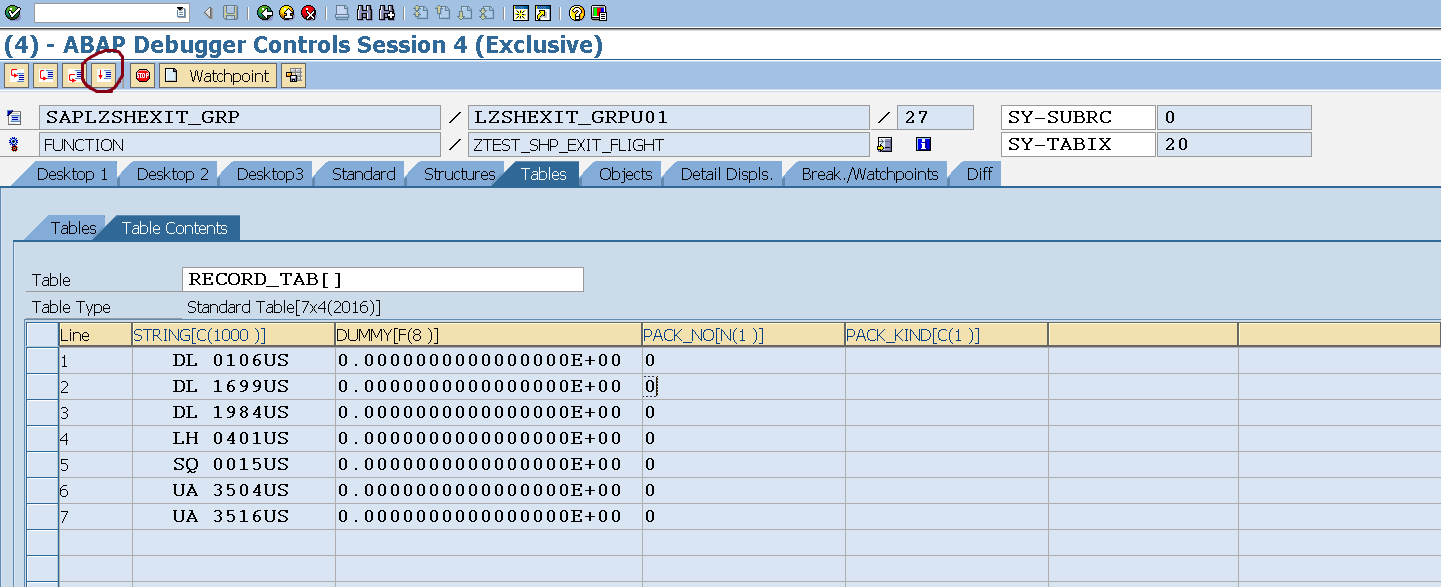
Task: Click the SY-TABIX variable field
Action: [1078, 144]
